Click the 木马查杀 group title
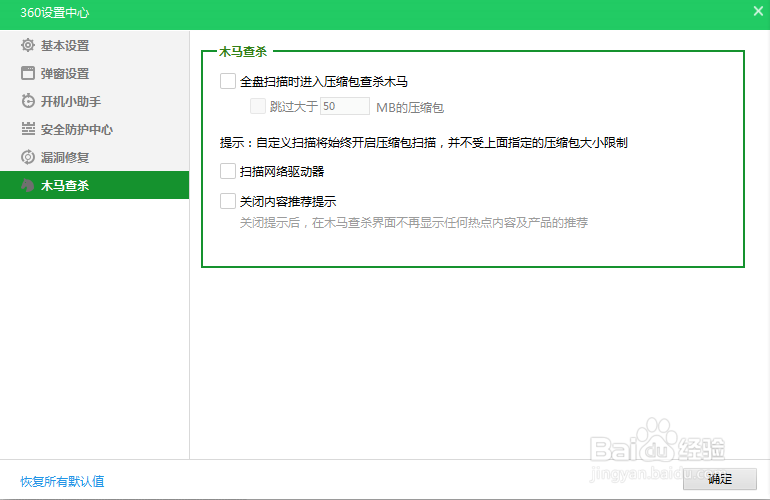This screenshot has width=770, height=500. 243,52
